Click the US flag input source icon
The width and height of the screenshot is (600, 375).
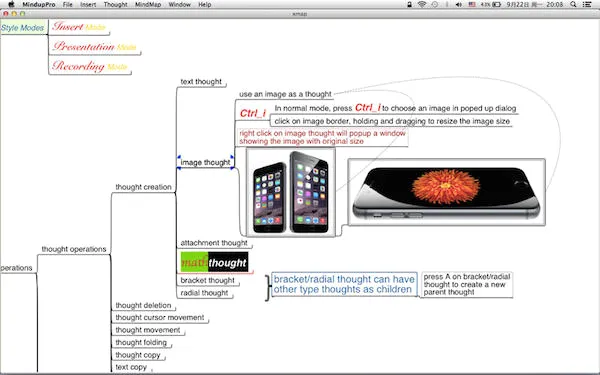pyautogui.click(x=472, y=5)
